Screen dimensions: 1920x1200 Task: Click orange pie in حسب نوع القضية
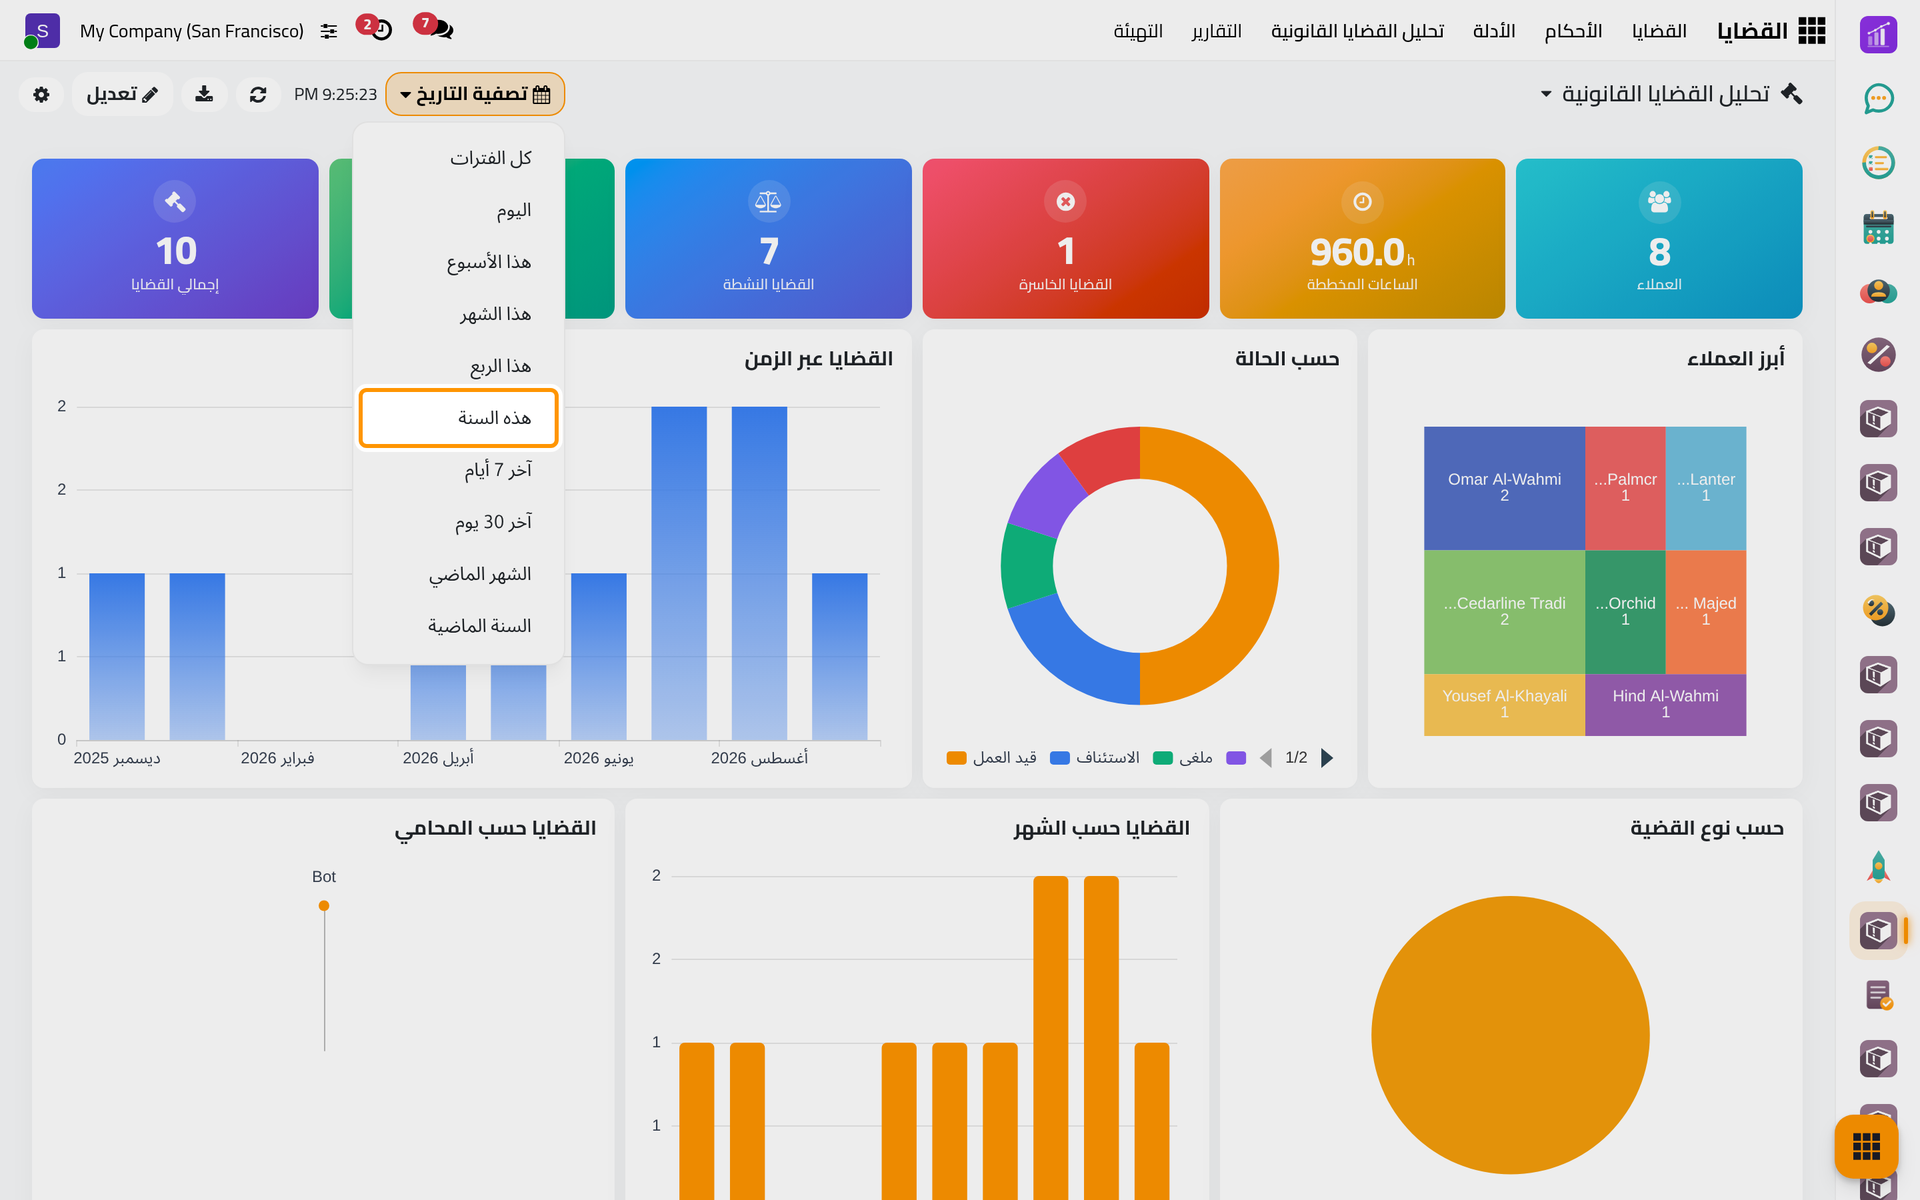1510,1035
